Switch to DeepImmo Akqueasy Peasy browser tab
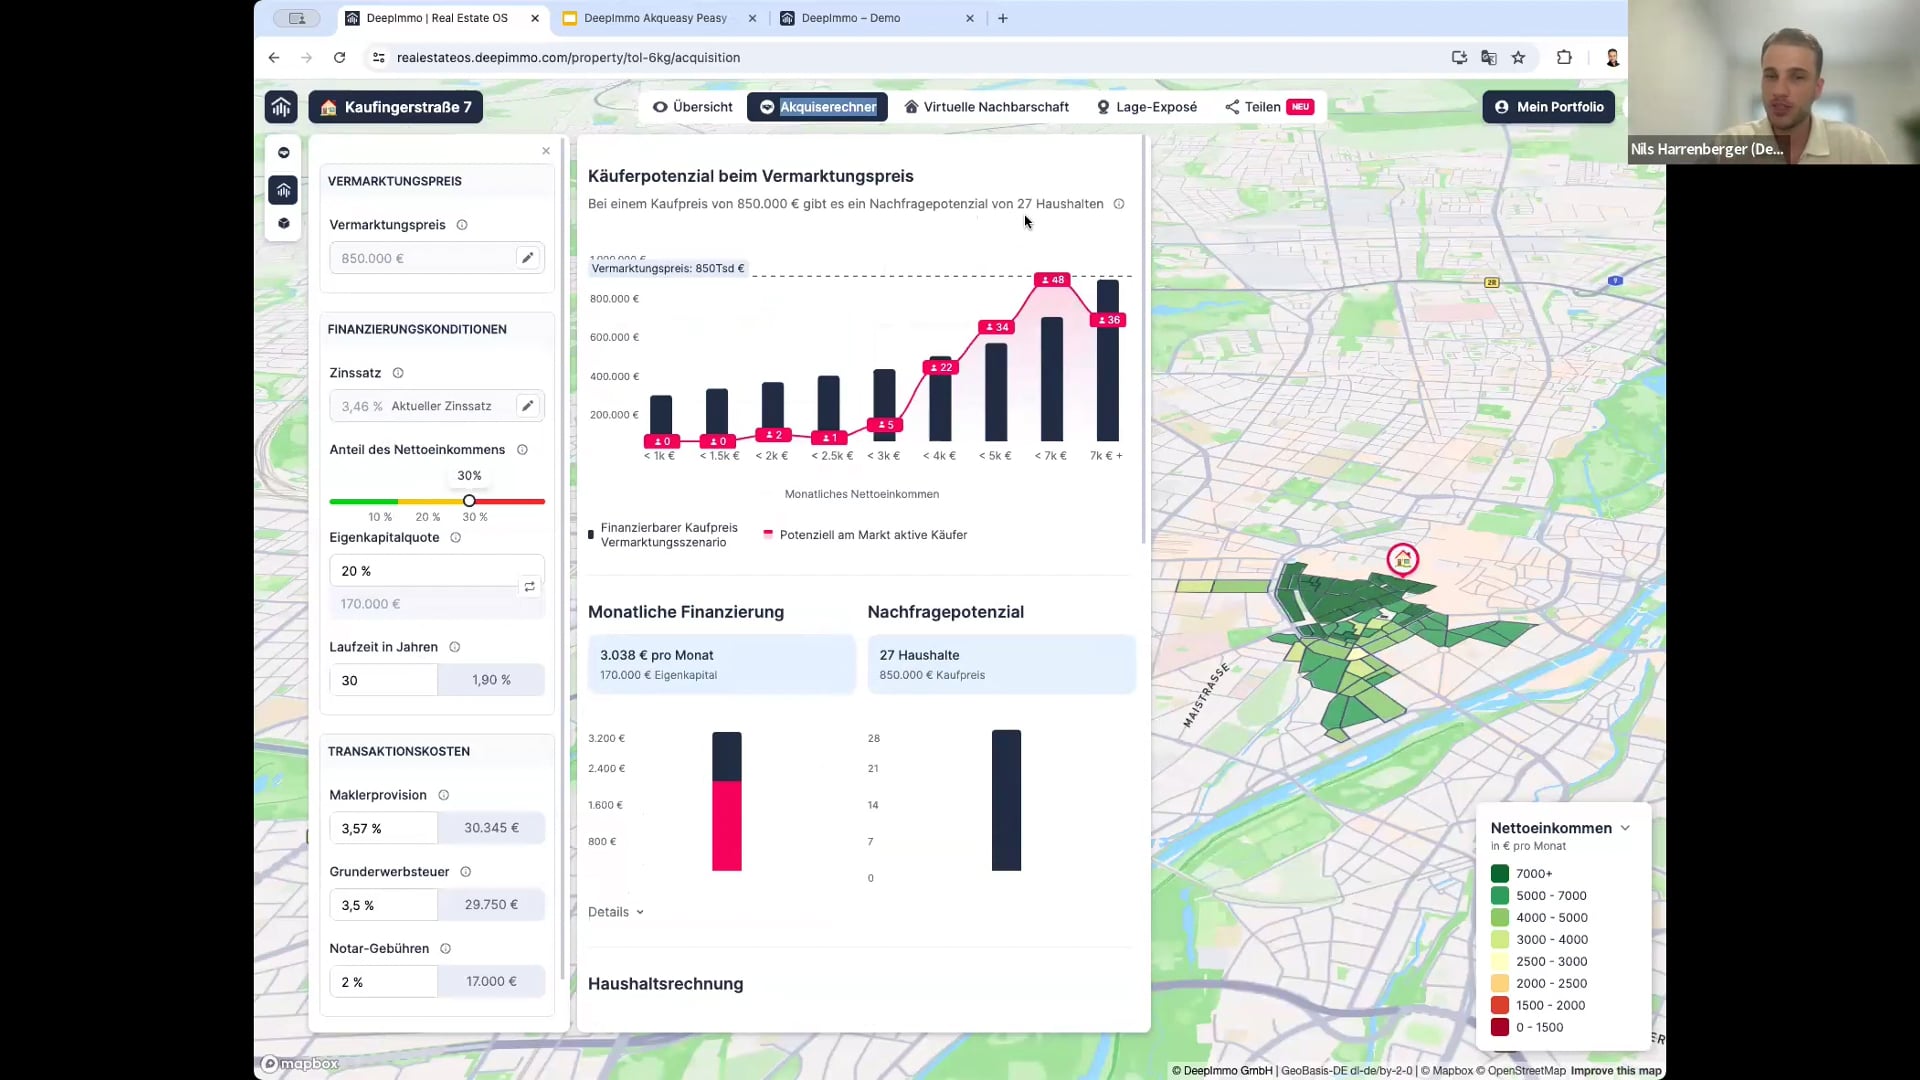Viewport: 1920px width, 1080px height. coord(655,18)
